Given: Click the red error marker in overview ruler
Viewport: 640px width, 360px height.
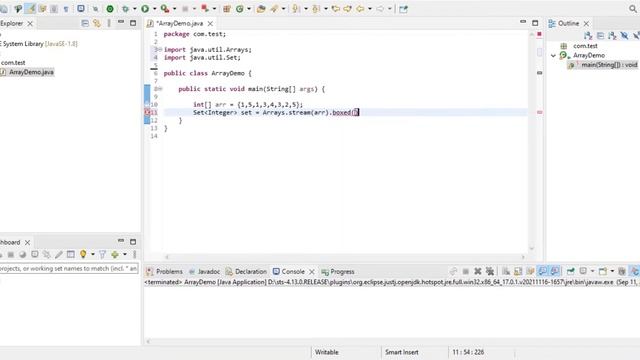Looking at the screenshot, I should pos(540,112).
